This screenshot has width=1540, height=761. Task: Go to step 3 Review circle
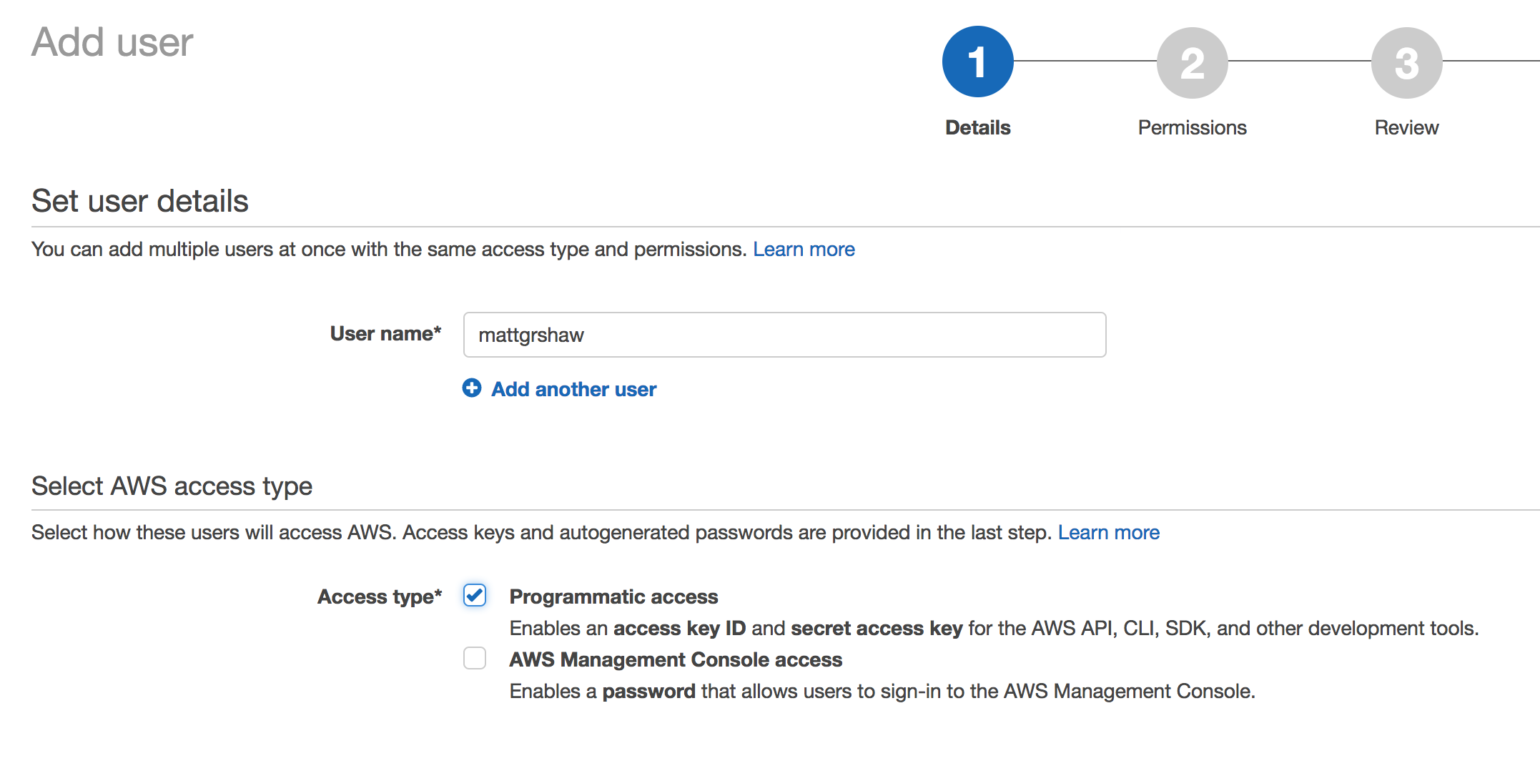click(x=1407, y=63)
